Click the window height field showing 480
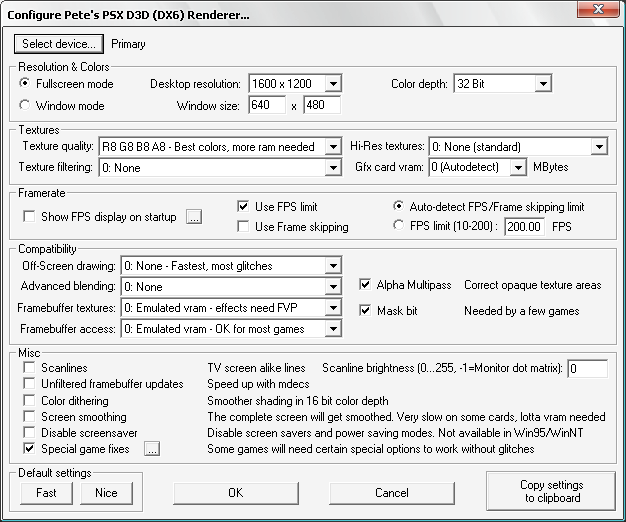 coord(322,105)
